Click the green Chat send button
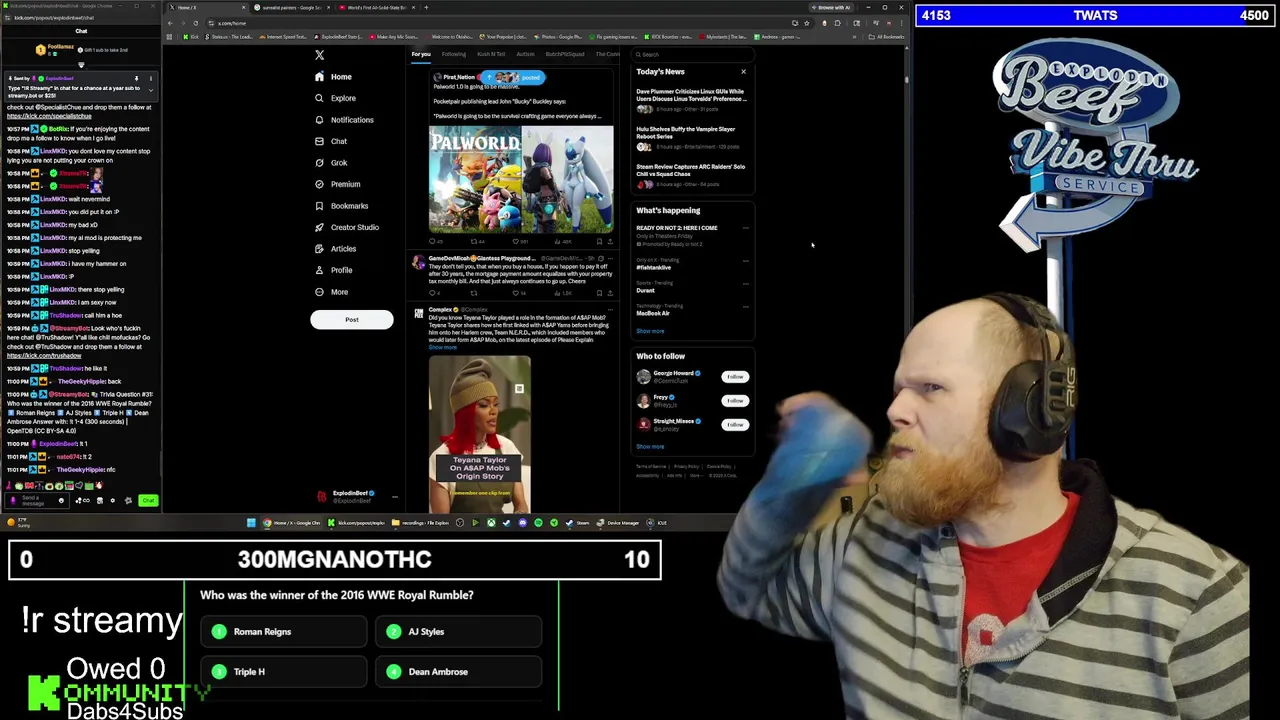The image size is (1280, 720). tap(148, 500)
